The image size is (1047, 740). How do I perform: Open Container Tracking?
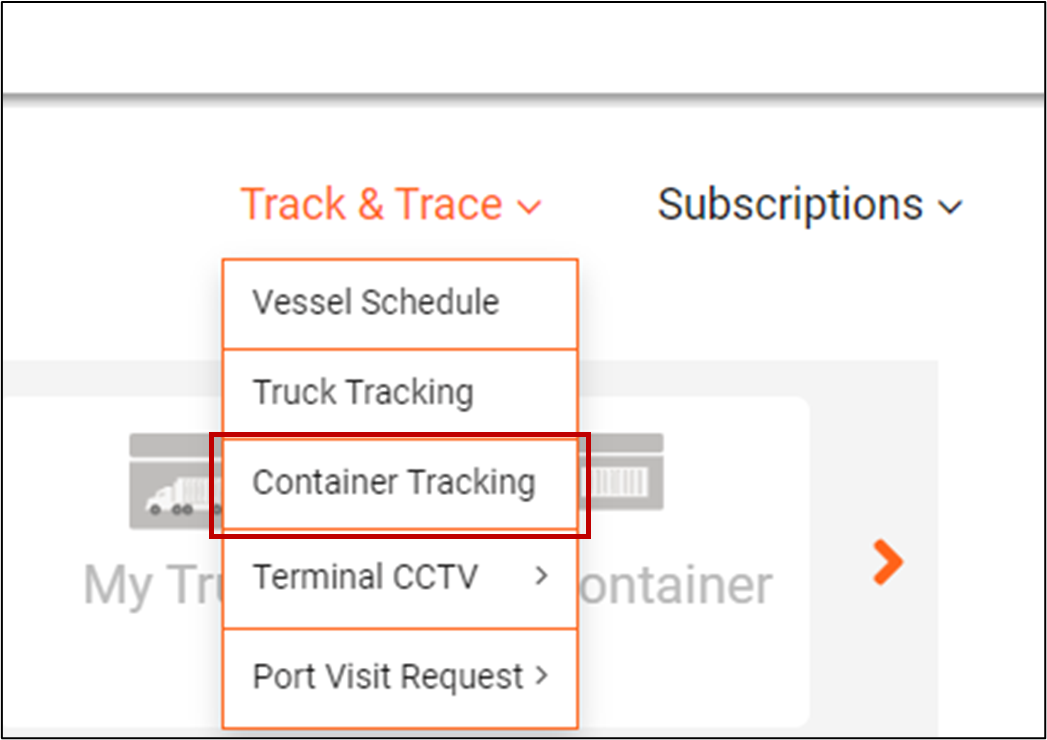coord(396,482)
